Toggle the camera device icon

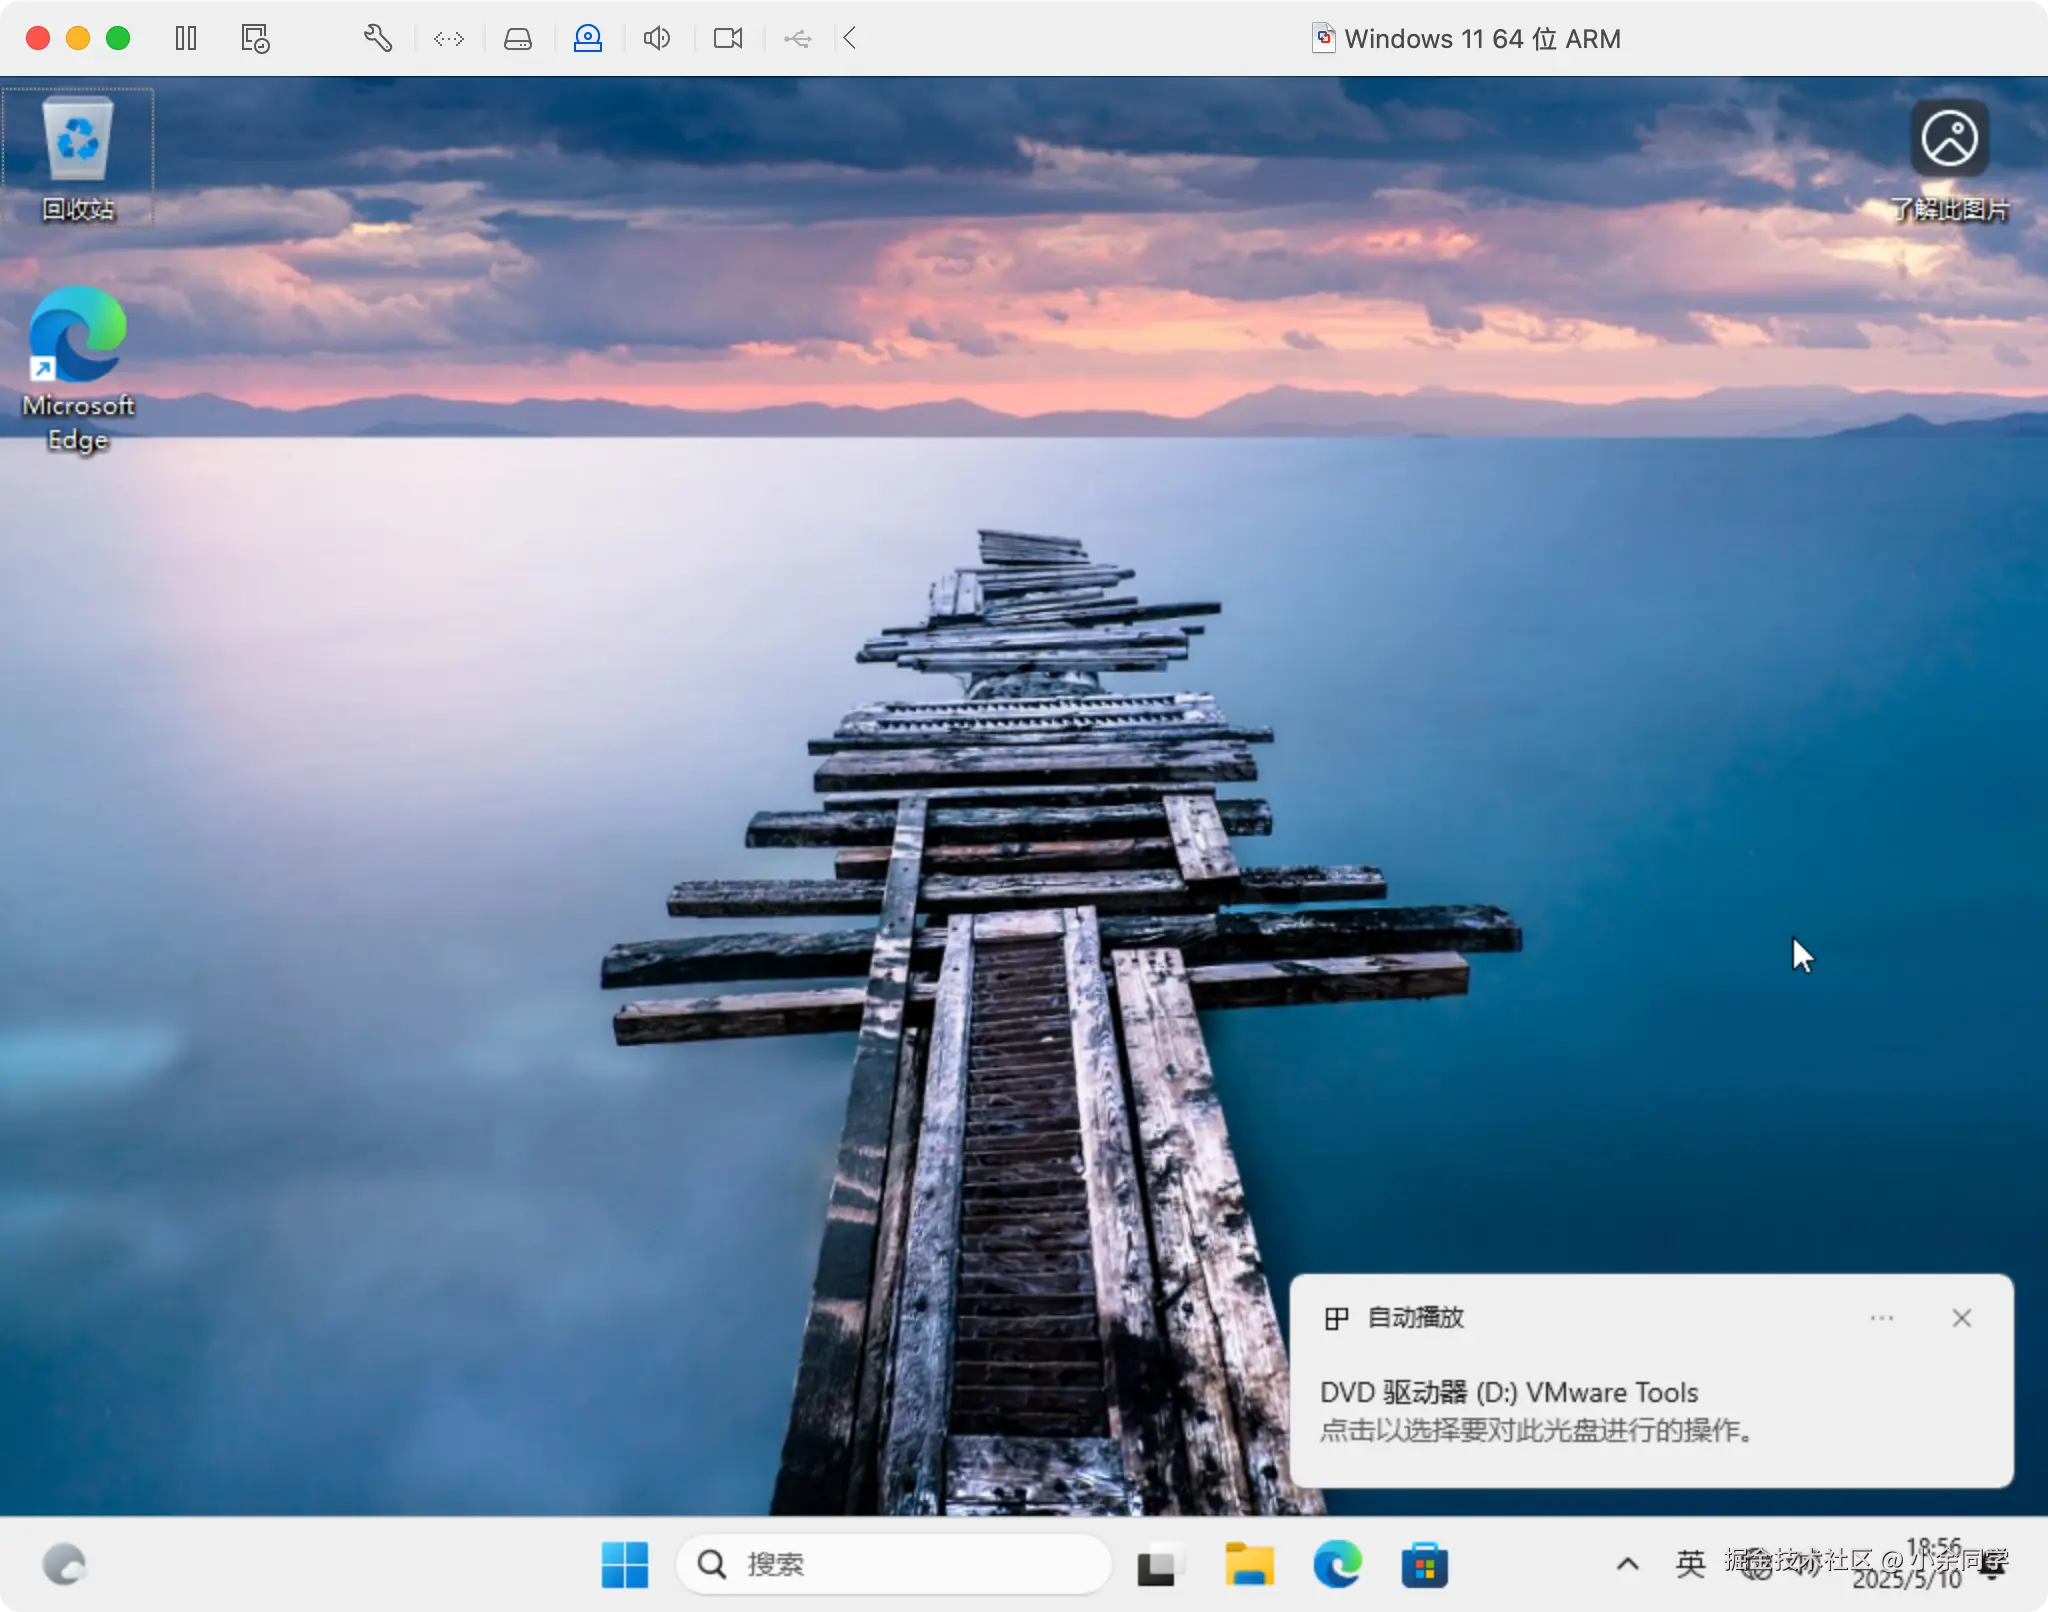(728, 39)
